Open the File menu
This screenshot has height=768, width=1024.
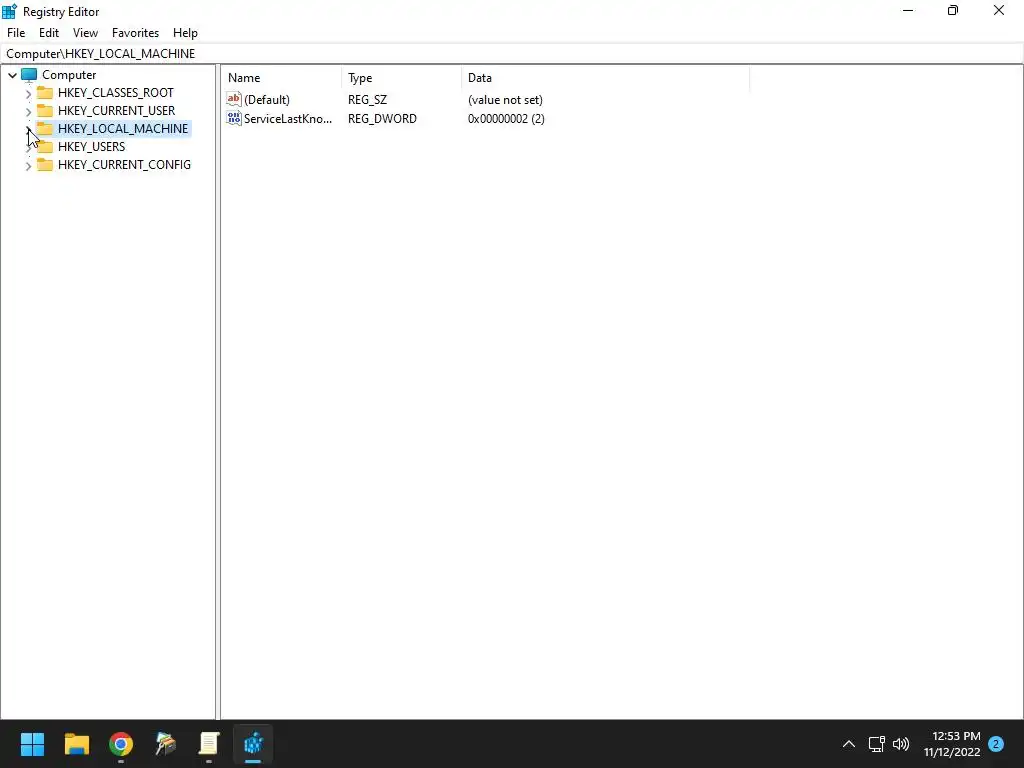click(x=16, y=33)
